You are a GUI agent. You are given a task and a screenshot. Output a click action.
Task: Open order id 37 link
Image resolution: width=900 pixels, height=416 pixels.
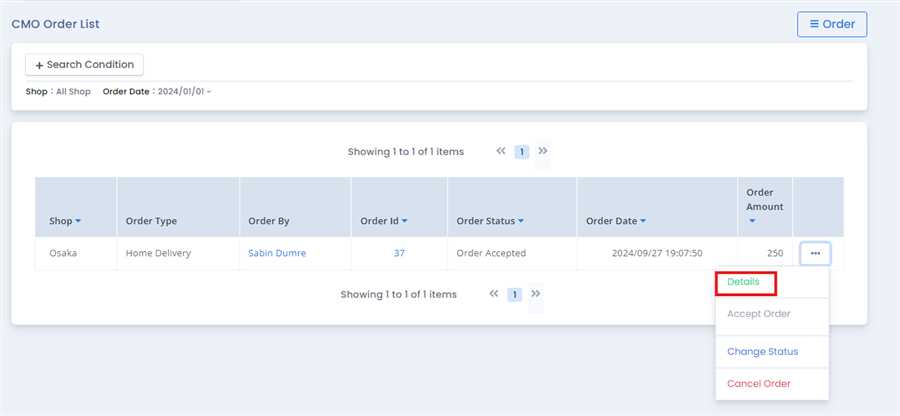(399, 254)
